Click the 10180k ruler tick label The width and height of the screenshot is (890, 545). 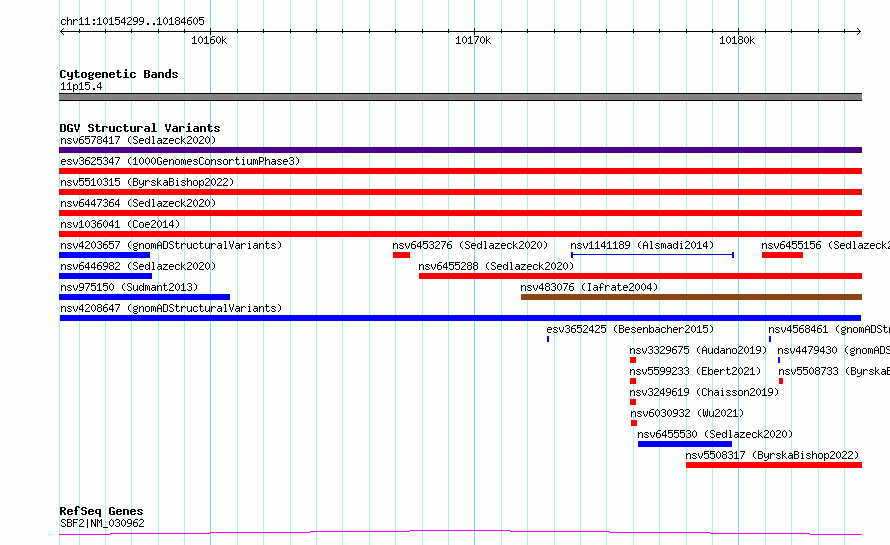[737, 40]
